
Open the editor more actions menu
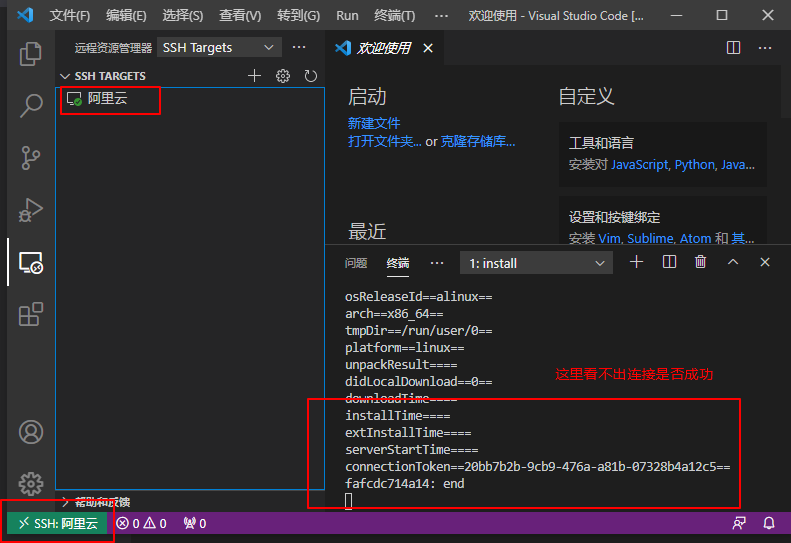tap(765, 47)
